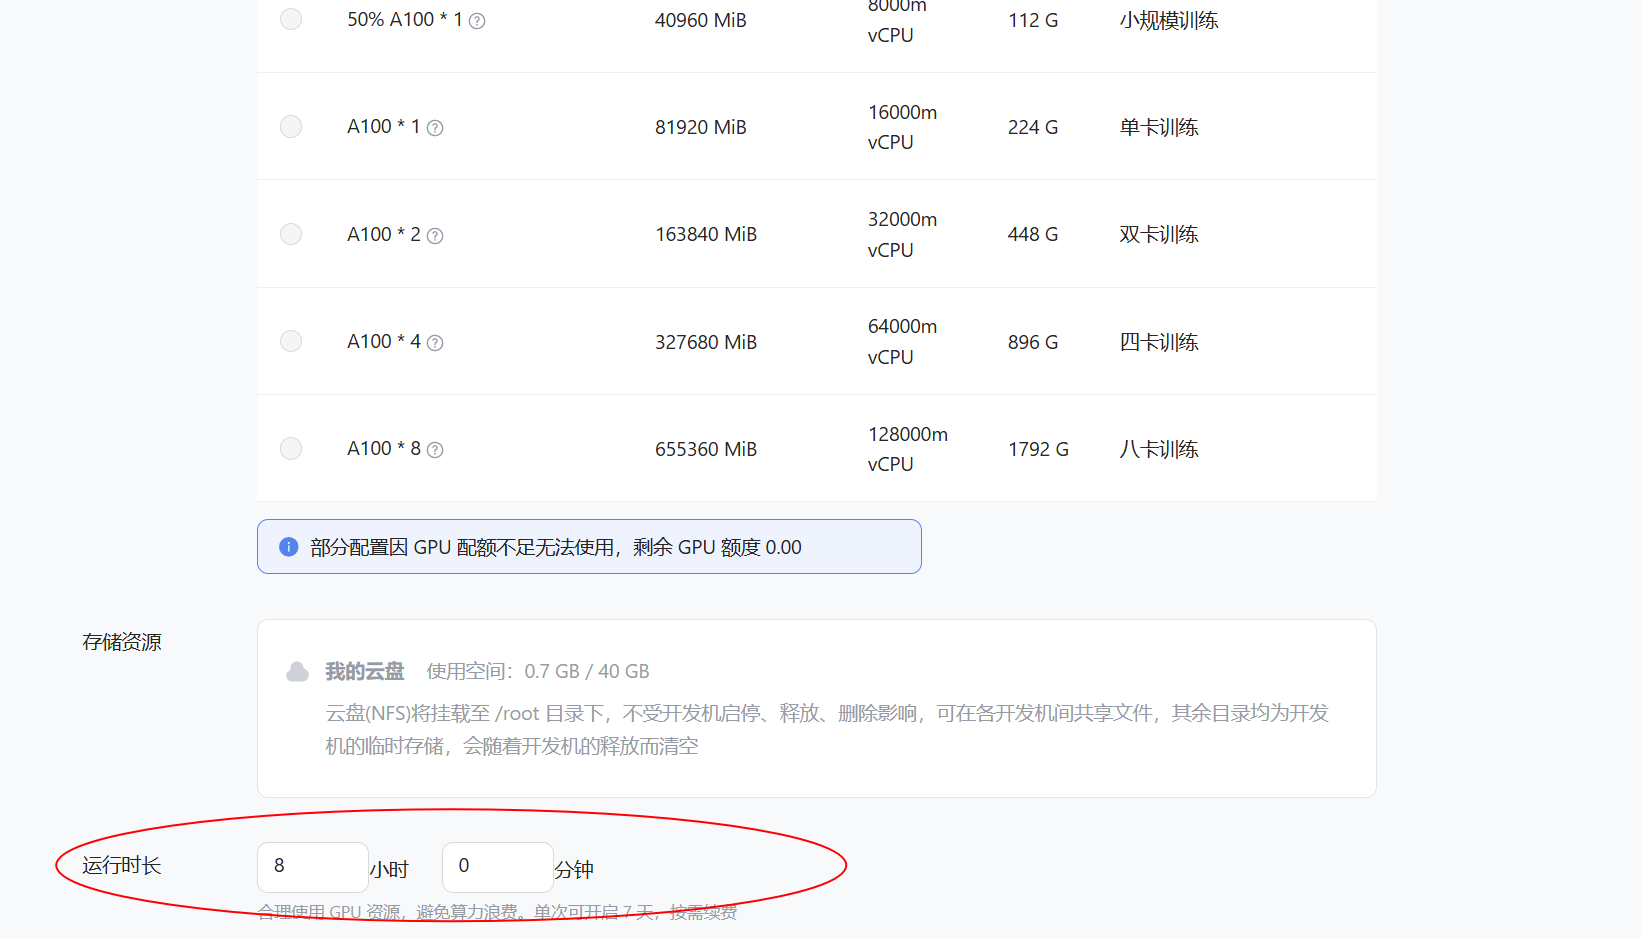Click the 使用空间: 0.7 GB / 40 GB text
The height and width of the screenshot is (939, 1641).
coord(538,671)
